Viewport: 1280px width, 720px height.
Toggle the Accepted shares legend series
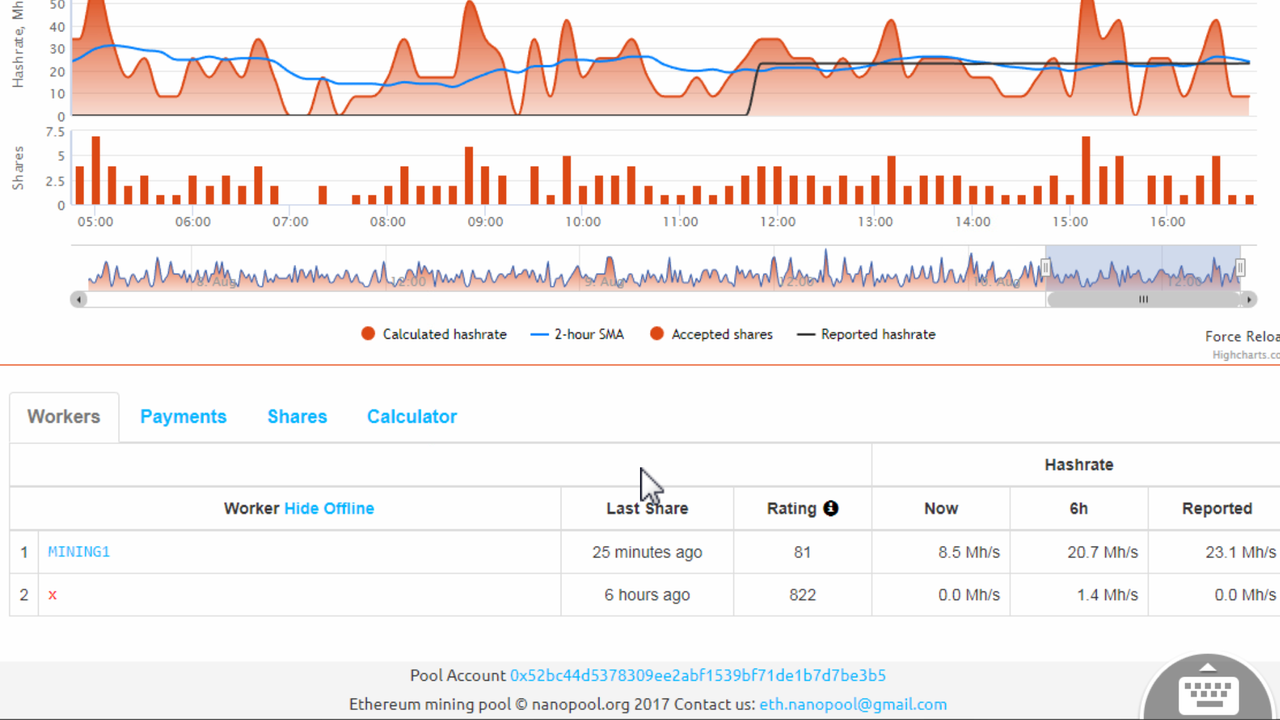[711, 334]
